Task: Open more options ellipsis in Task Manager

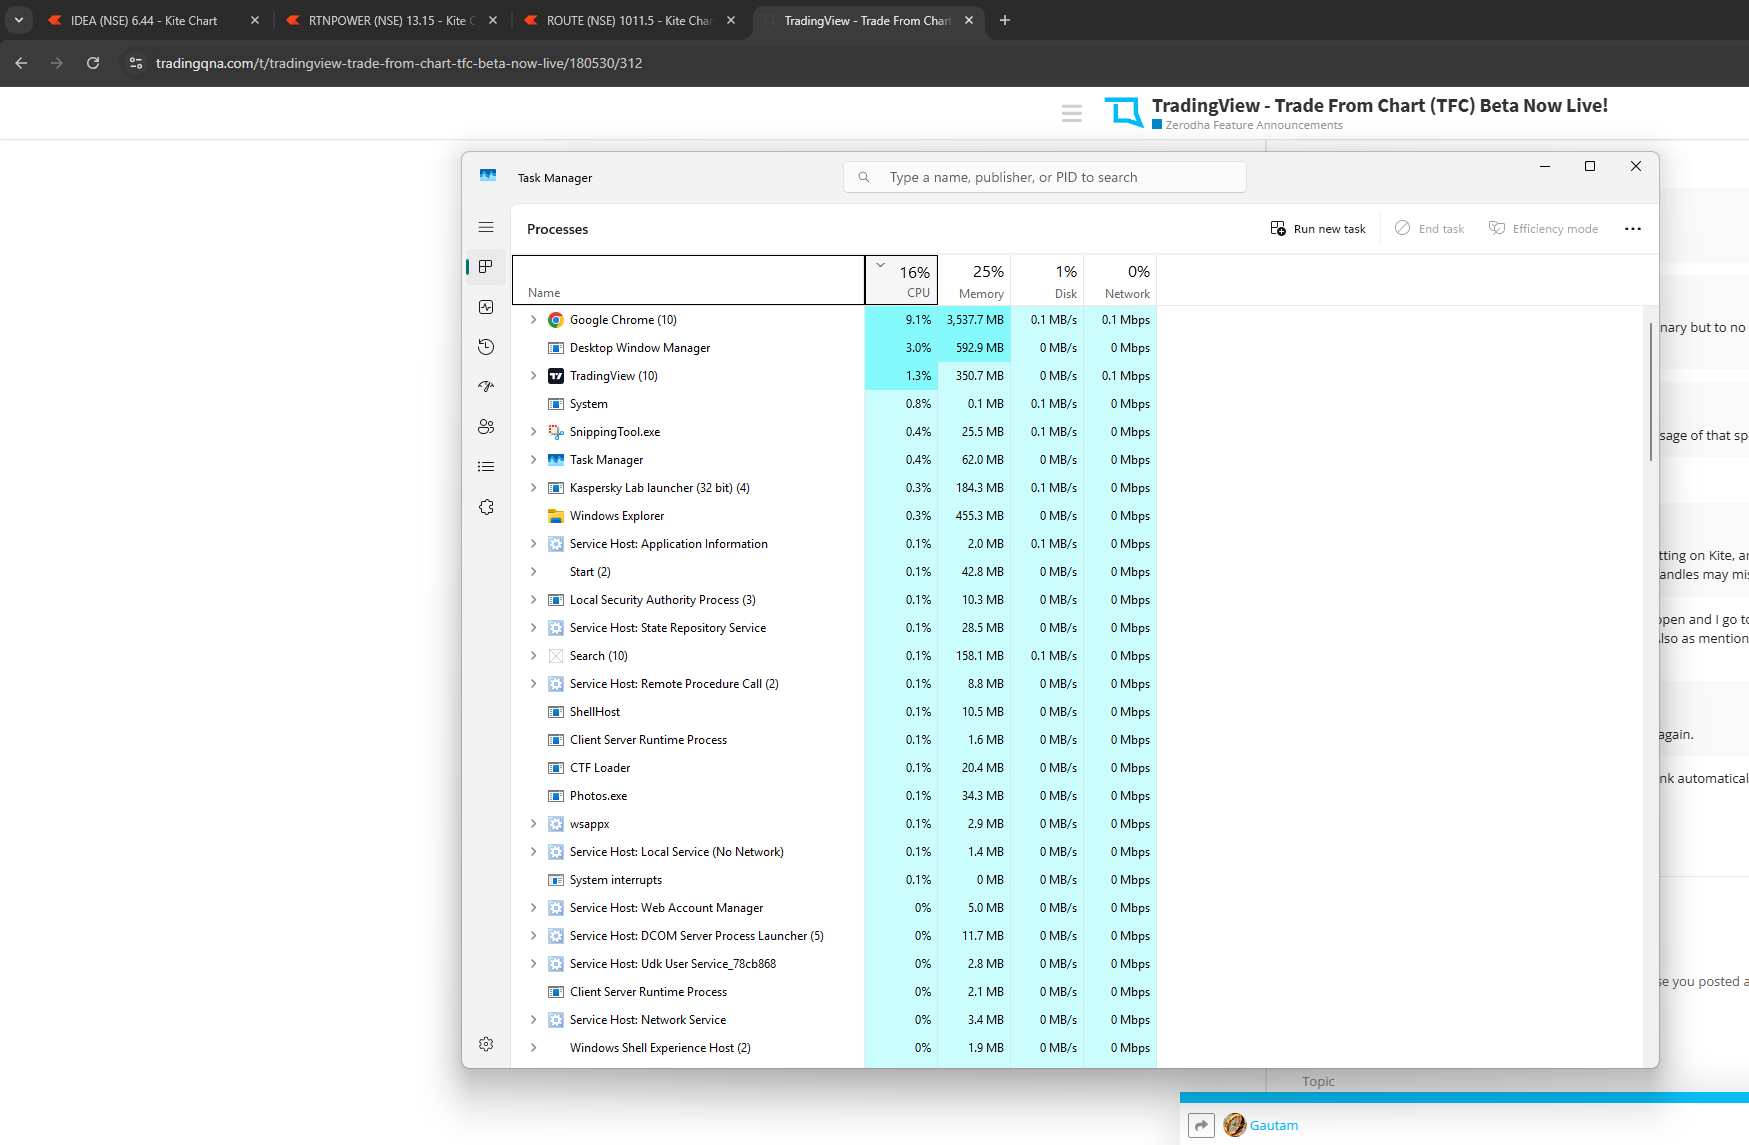Action: (x=1633, y=229)
